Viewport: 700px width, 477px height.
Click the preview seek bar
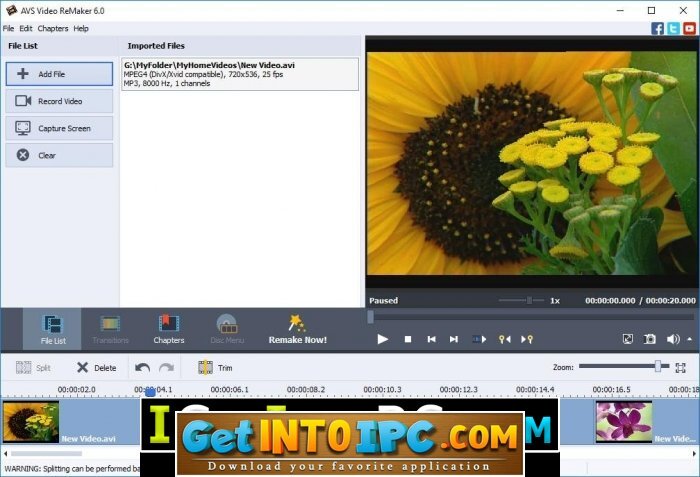point(531,317)
